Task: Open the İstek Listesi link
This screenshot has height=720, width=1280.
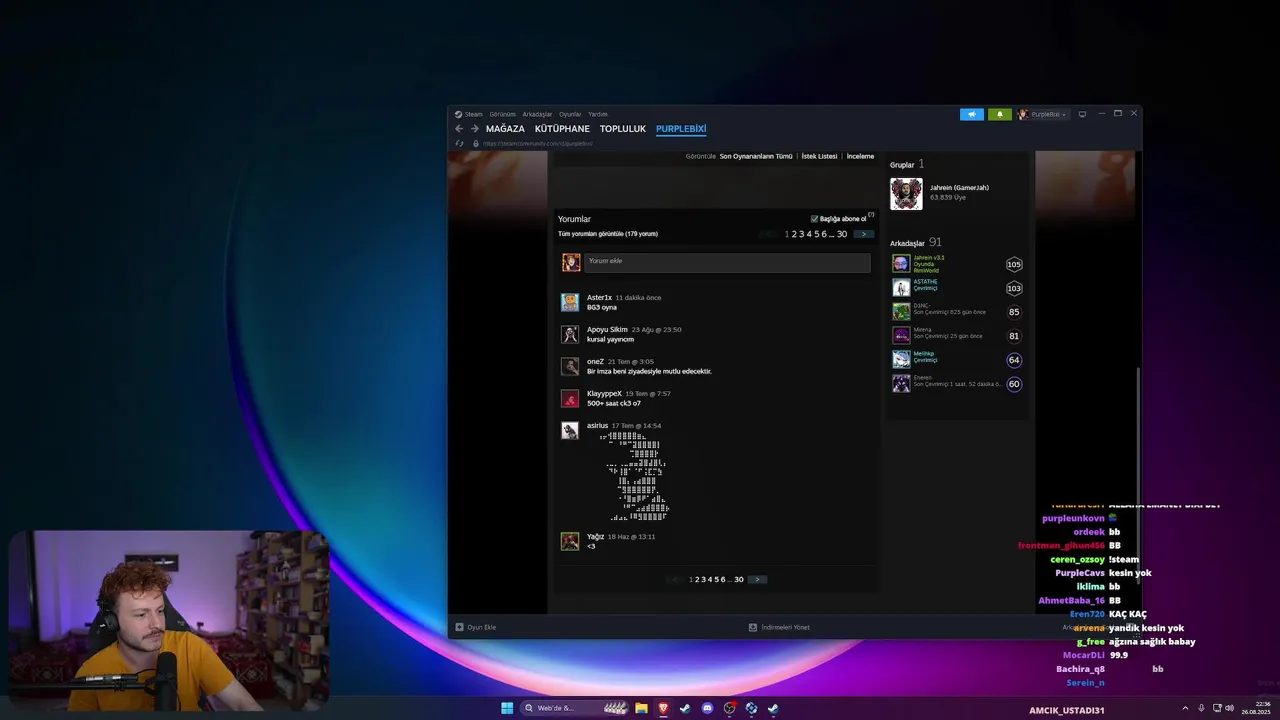Action: (x=819, y=156)
